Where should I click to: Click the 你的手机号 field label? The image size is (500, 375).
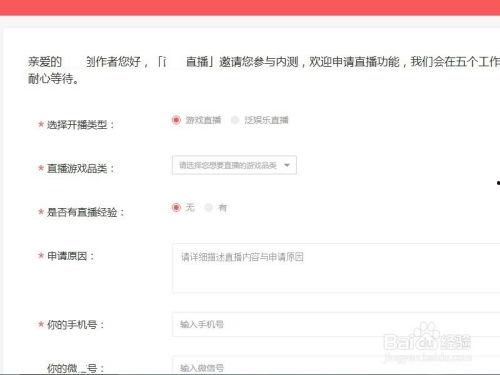point(75,324)
